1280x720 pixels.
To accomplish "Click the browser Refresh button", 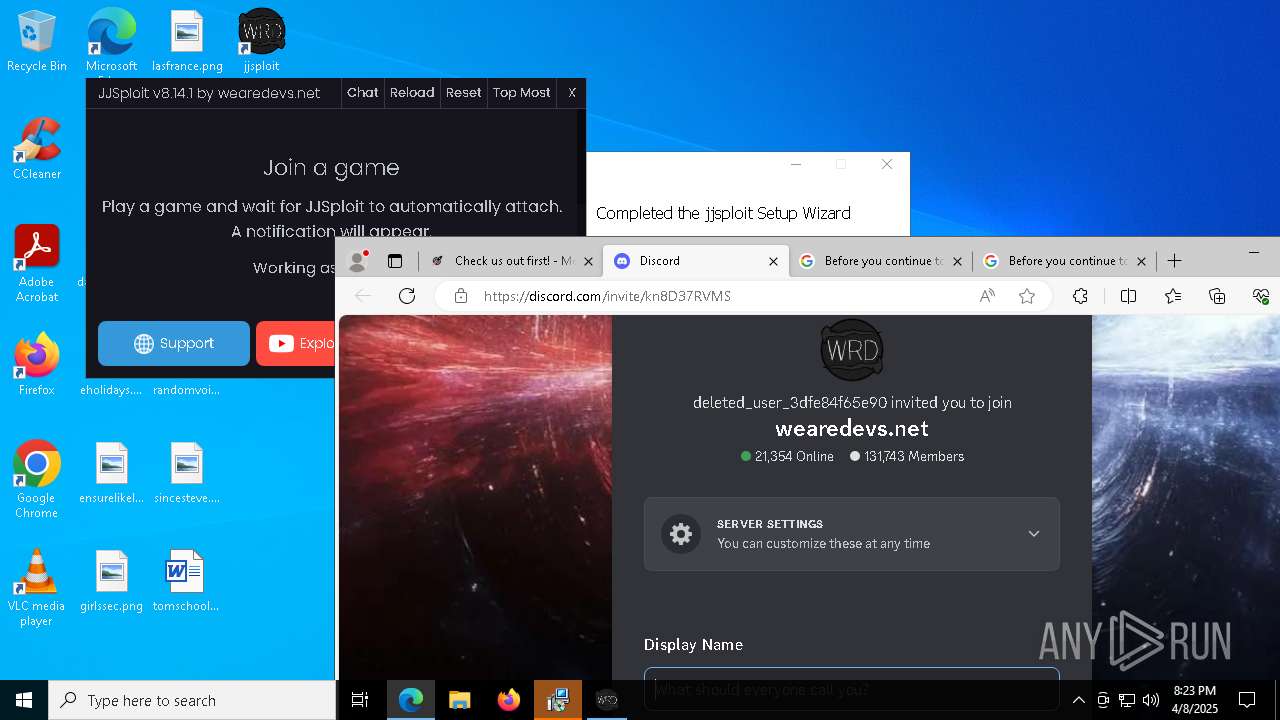I will pos(406,296).
